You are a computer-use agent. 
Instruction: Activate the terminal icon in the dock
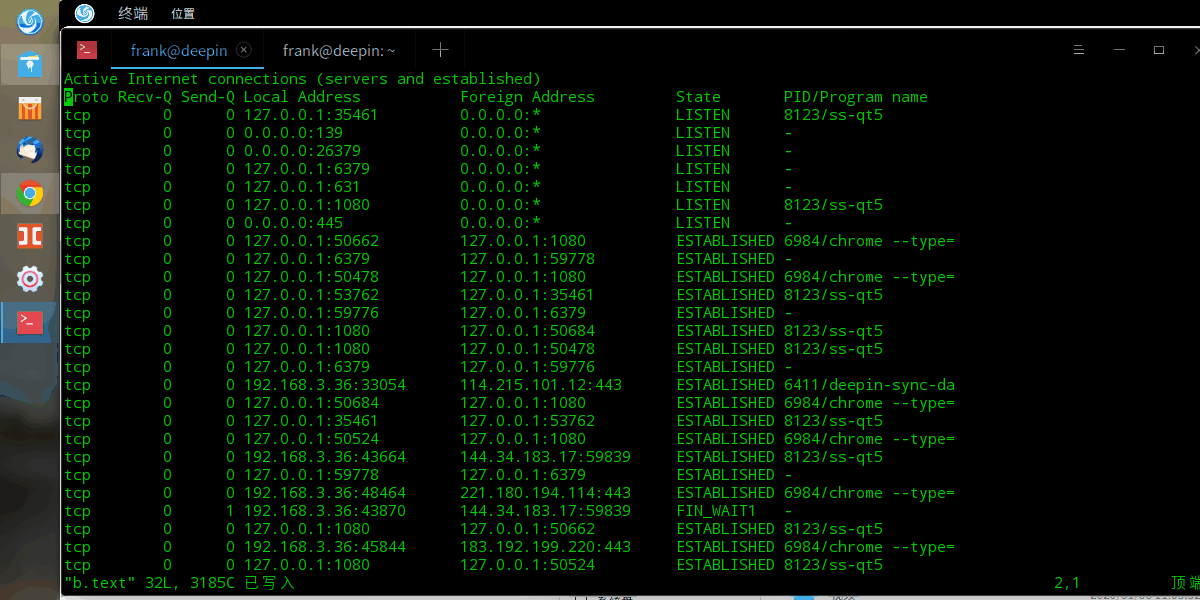30,322
